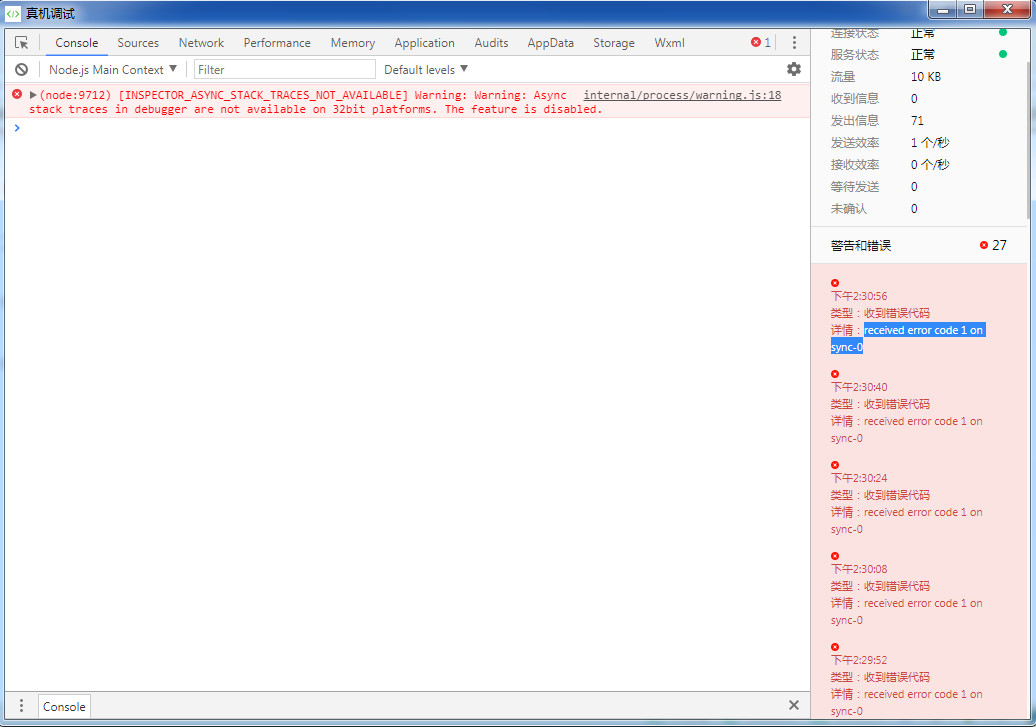The width and height of the screenshot is (1036, 727).
Task: Close the bottom console drawer
Action: click(794, 705)
